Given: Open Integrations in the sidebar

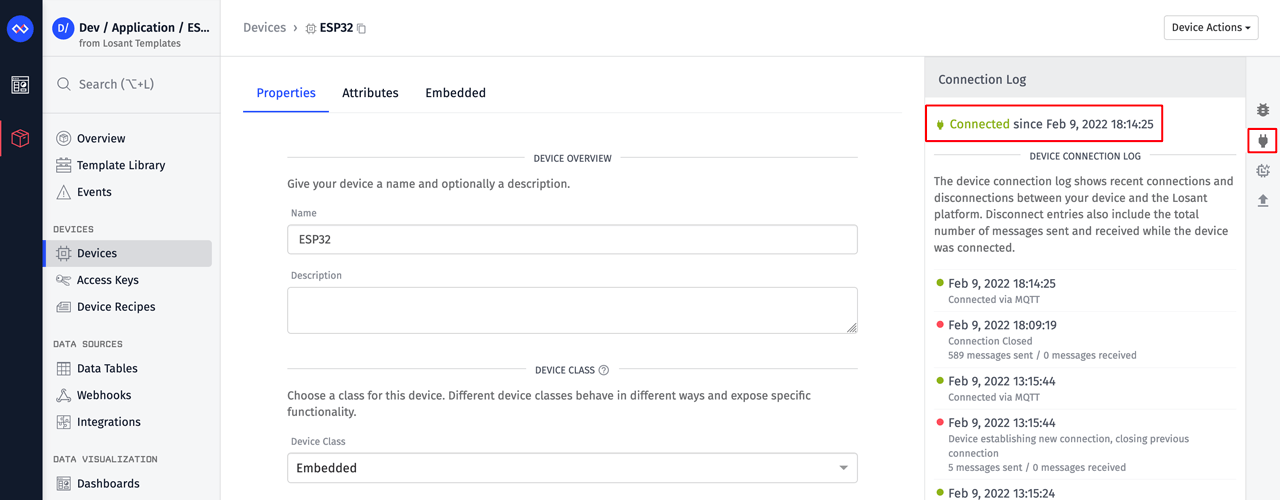Looking at the screenshot, I should [109, 422].
